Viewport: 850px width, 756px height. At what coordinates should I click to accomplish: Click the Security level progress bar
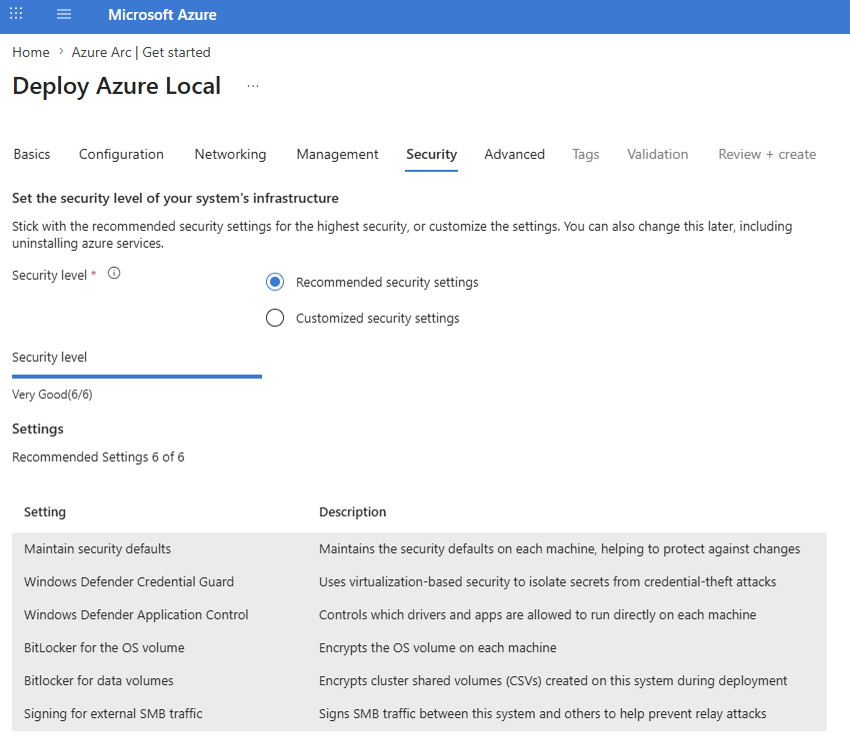137,376
